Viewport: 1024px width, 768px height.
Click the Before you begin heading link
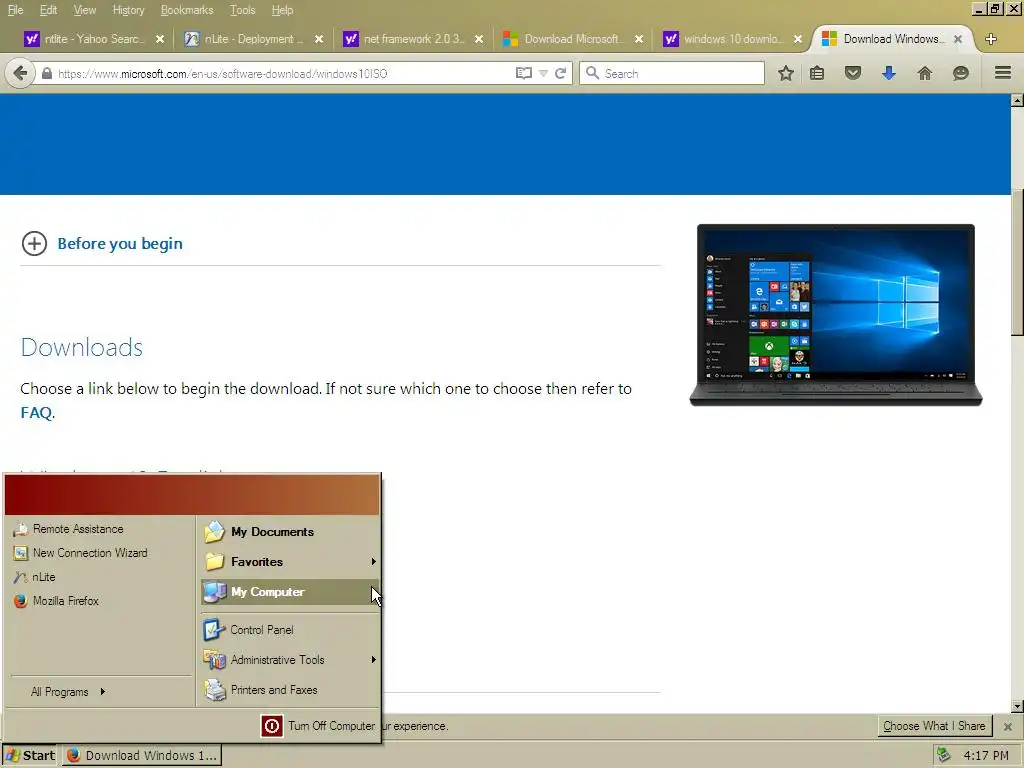120,244
